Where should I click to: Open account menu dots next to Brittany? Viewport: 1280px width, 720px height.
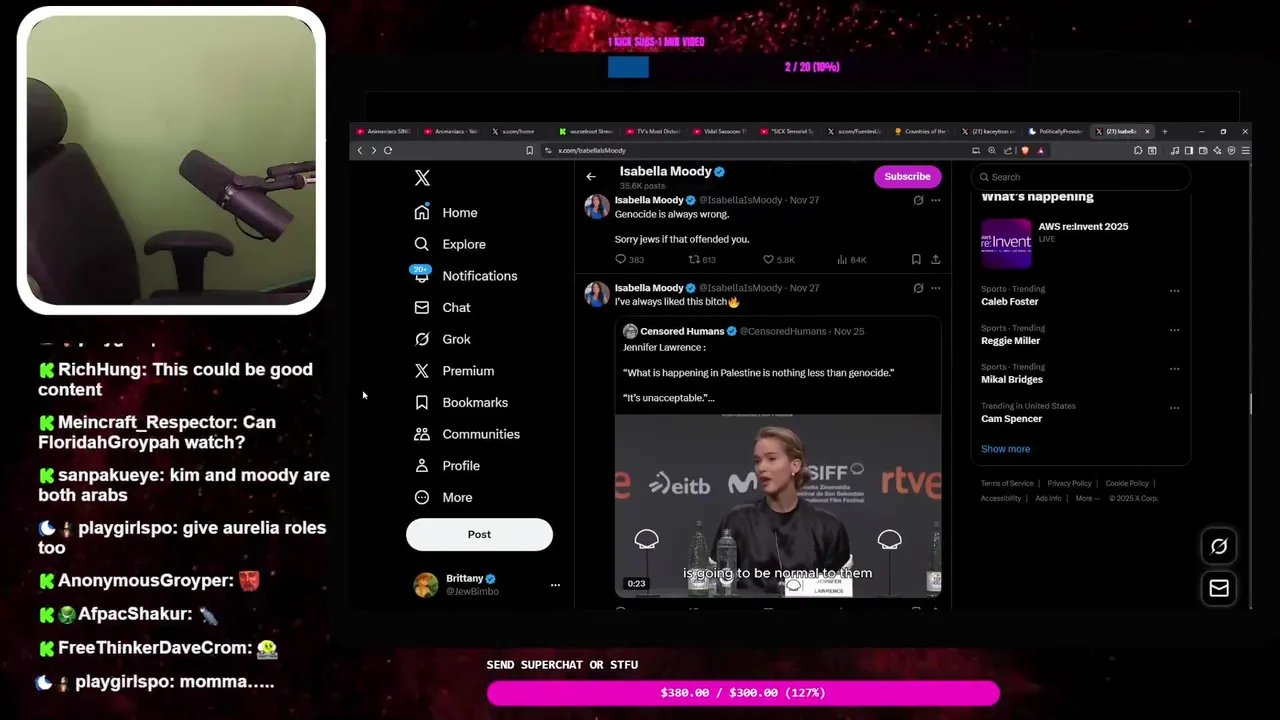(555, 585)
